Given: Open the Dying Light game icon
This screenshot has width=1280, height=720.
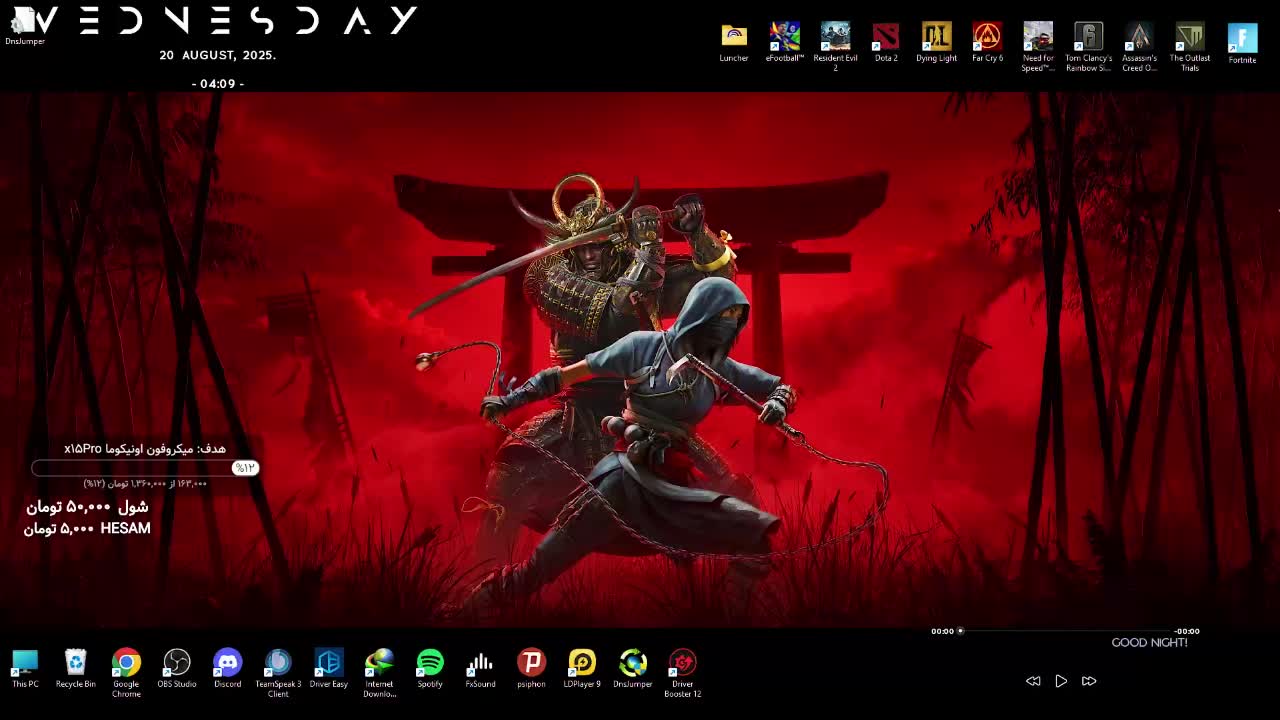Looking at the screenshot, I should tap(937, 42).
